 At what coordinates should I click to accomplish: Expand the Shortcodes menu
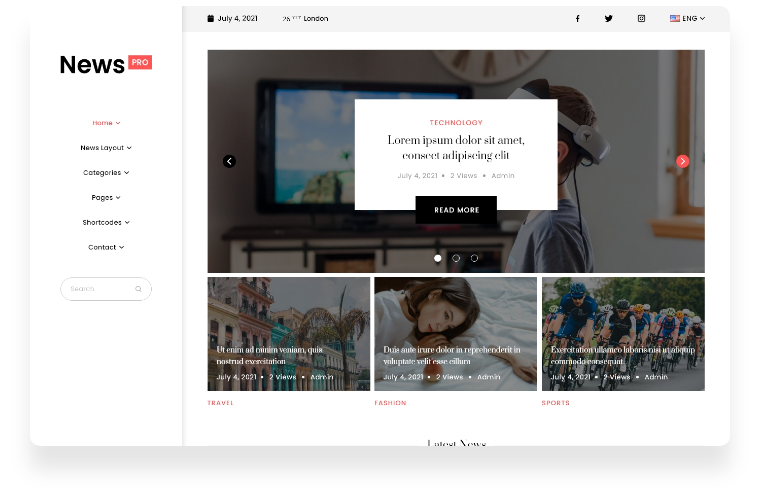point(106,222)
